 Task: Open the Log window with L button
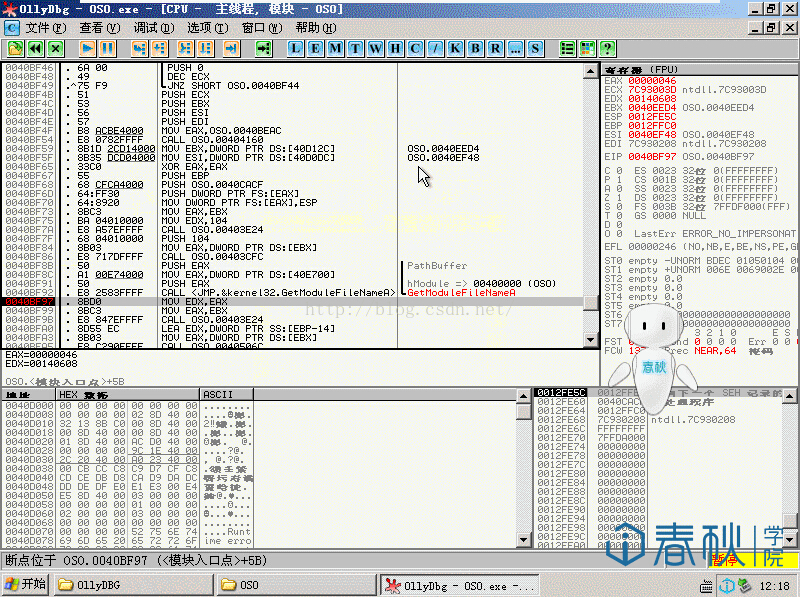[295, 49]
